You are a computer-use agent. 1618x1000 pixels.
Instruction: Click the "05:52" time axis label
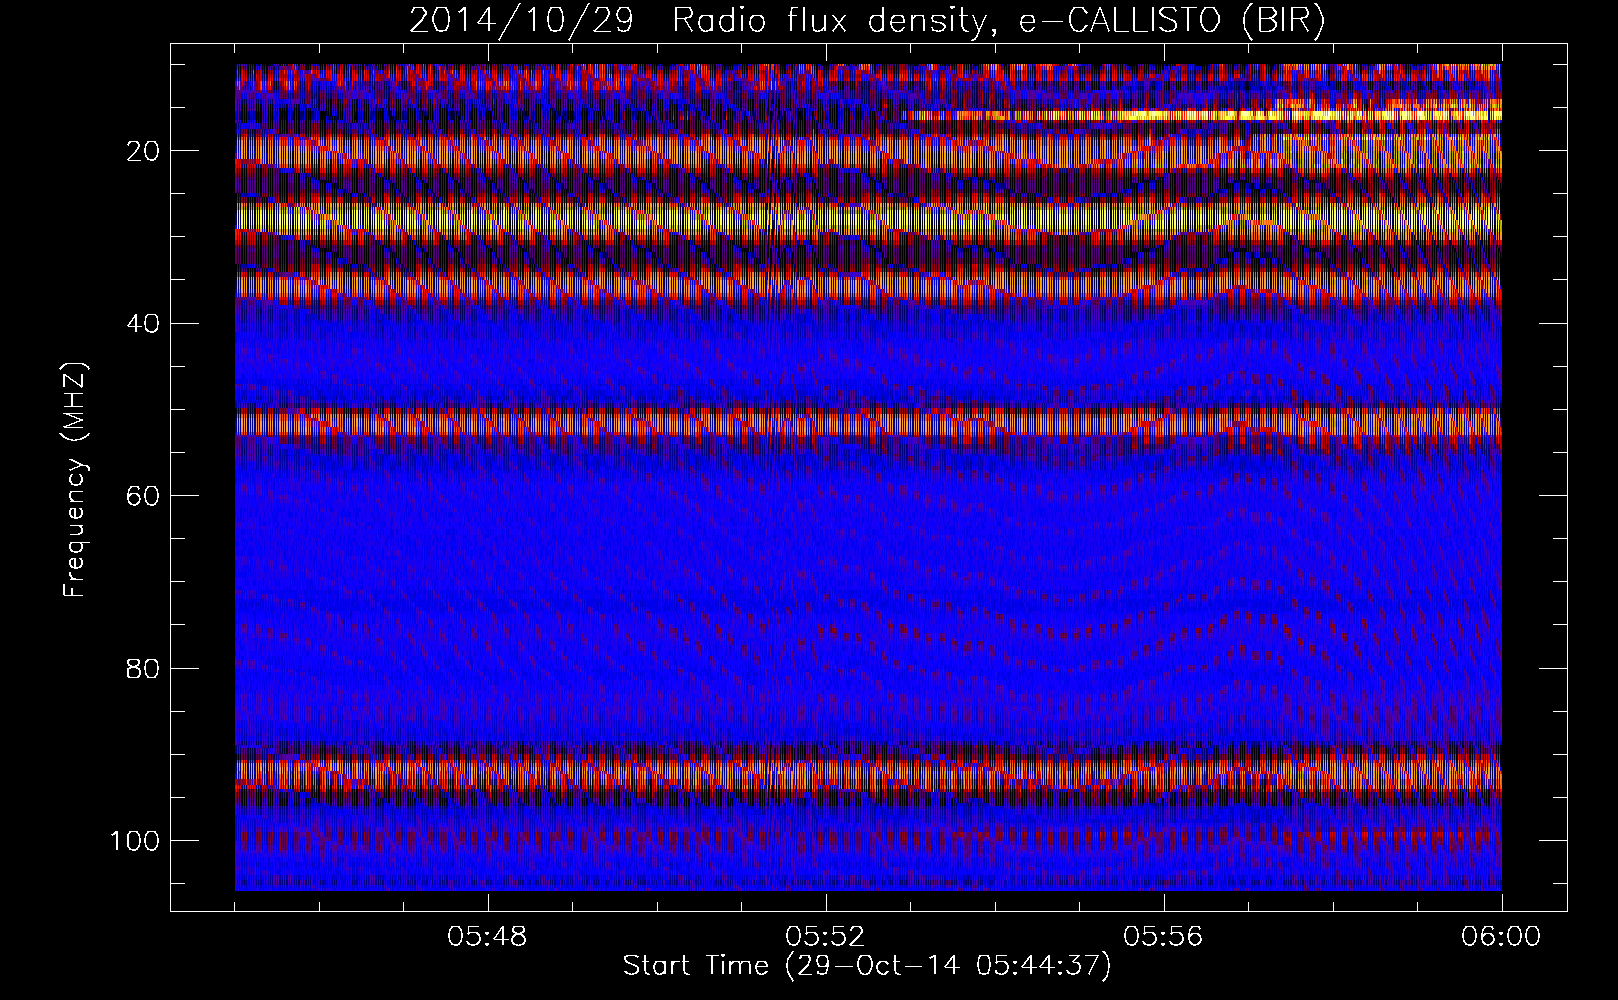coord(826,938)
